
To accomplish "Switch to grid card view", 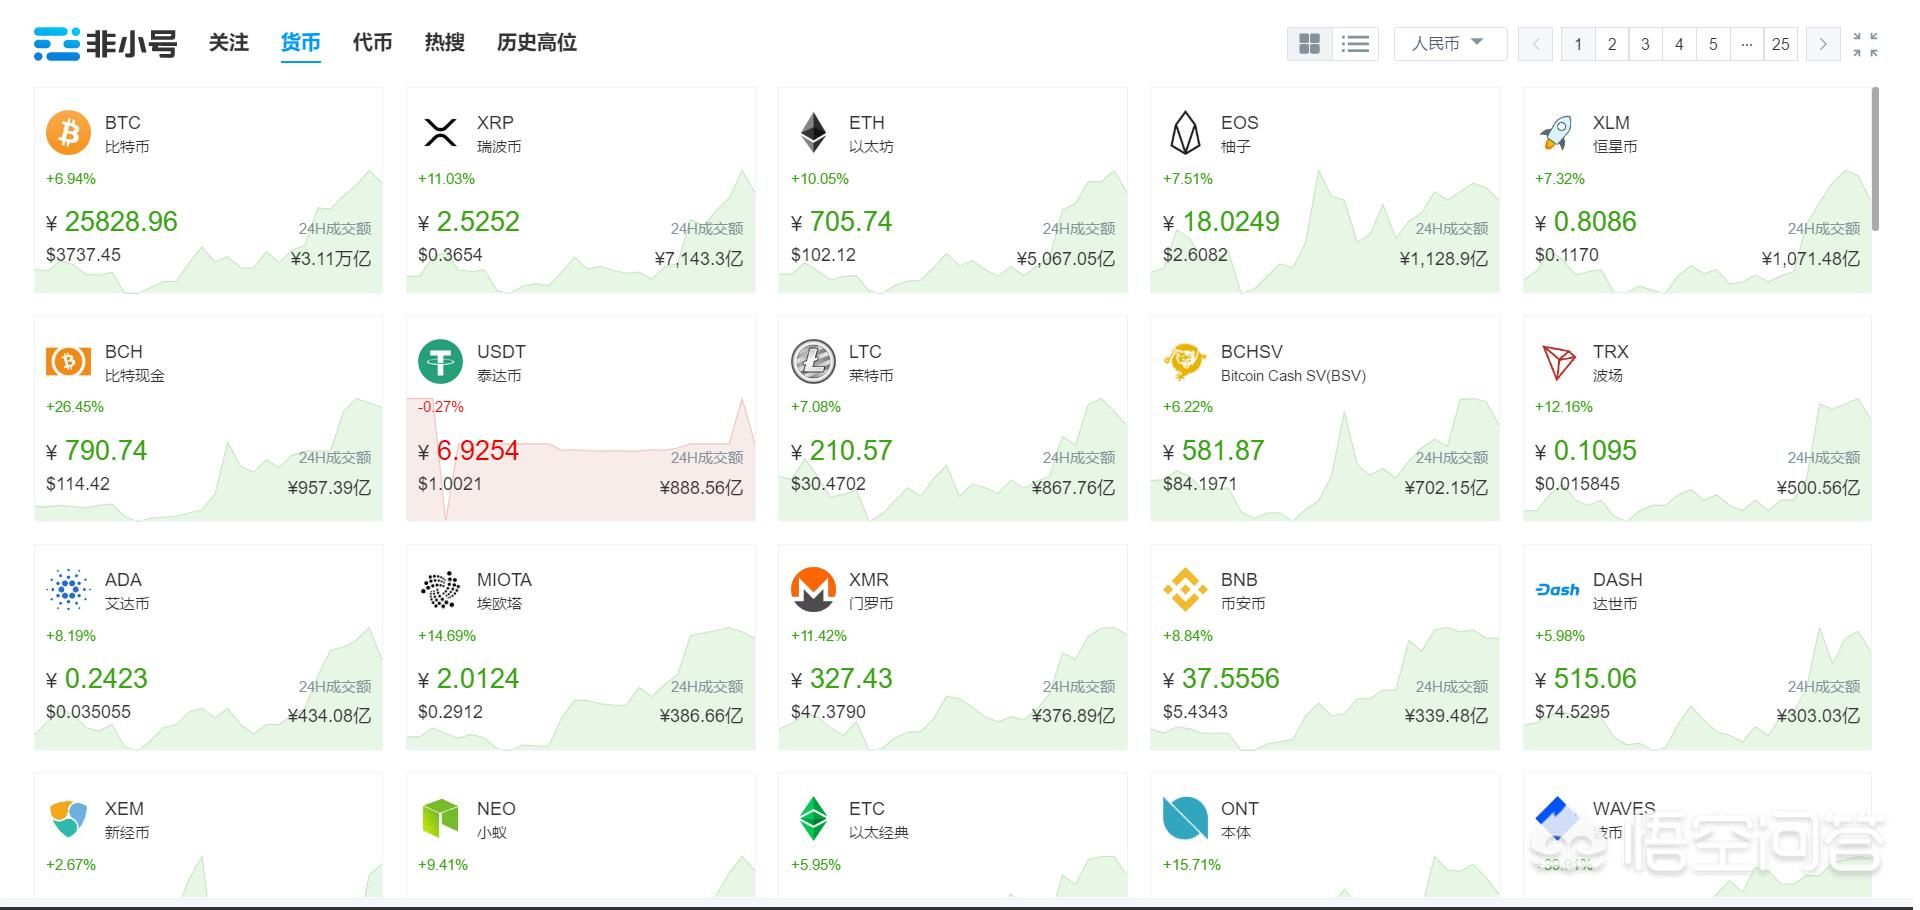I will (1309, 44).
